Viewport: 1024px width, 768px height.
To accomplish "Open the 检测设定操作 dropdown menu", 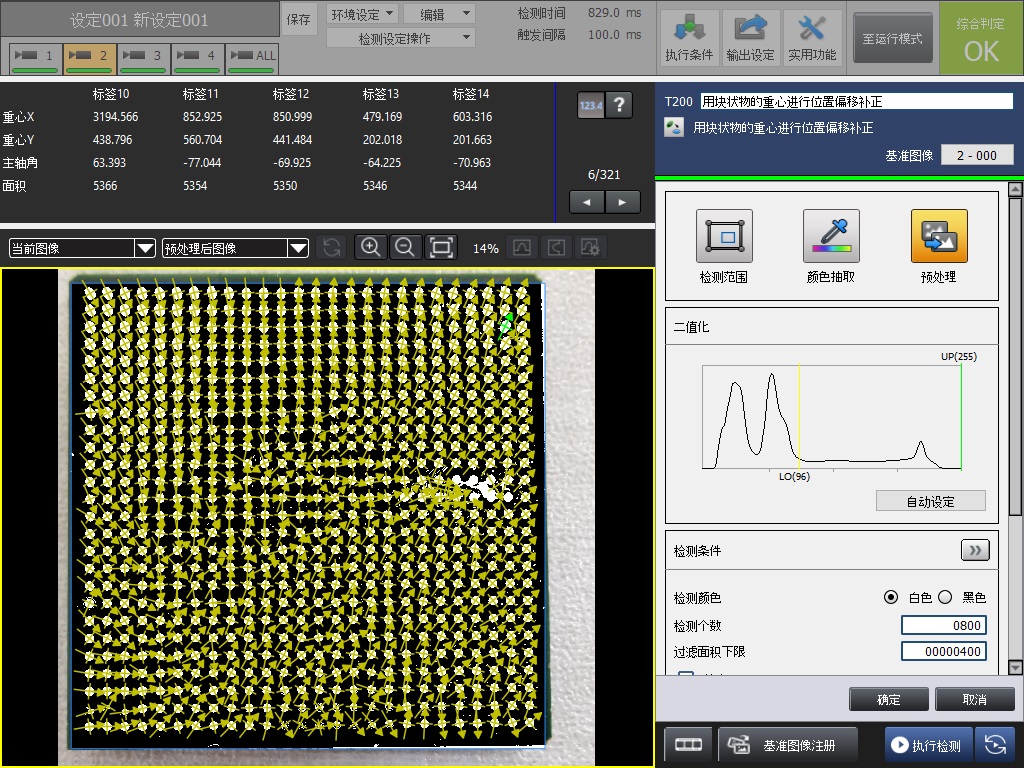I will coord(401,38).
